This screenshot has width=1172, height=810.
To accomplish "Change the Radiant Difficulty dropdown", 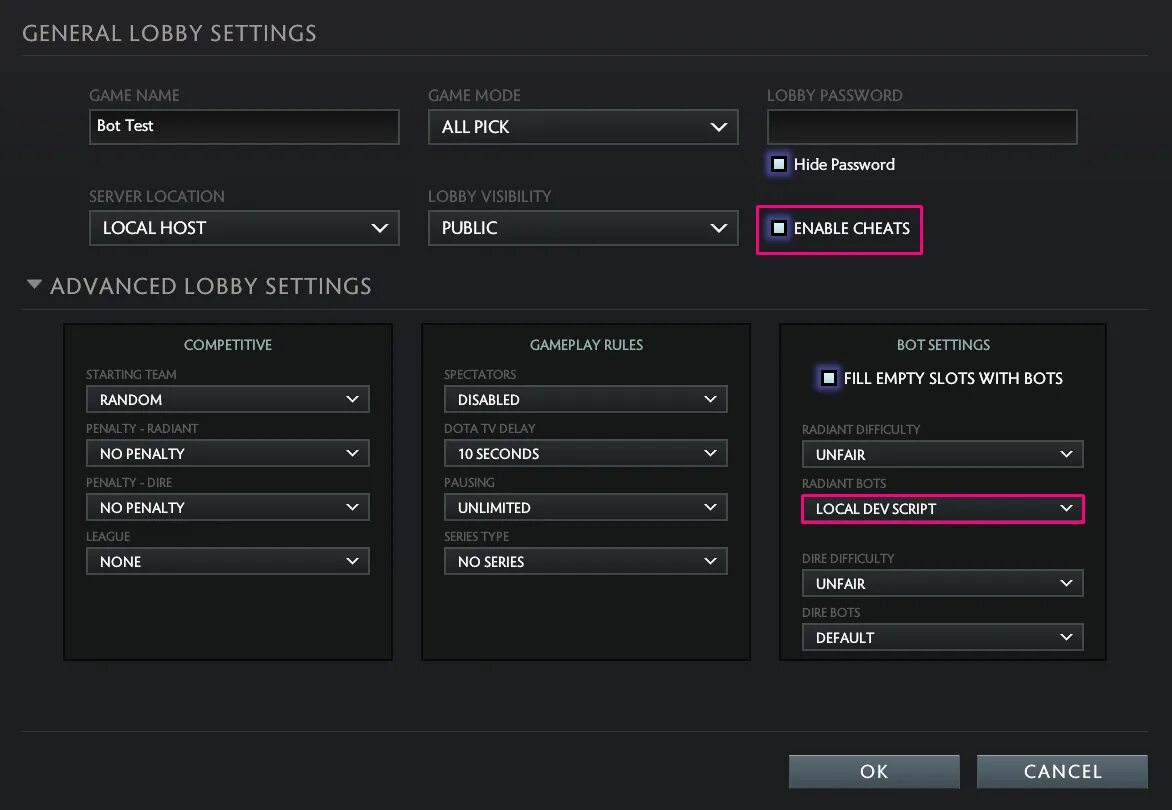I will click(943, 454).
